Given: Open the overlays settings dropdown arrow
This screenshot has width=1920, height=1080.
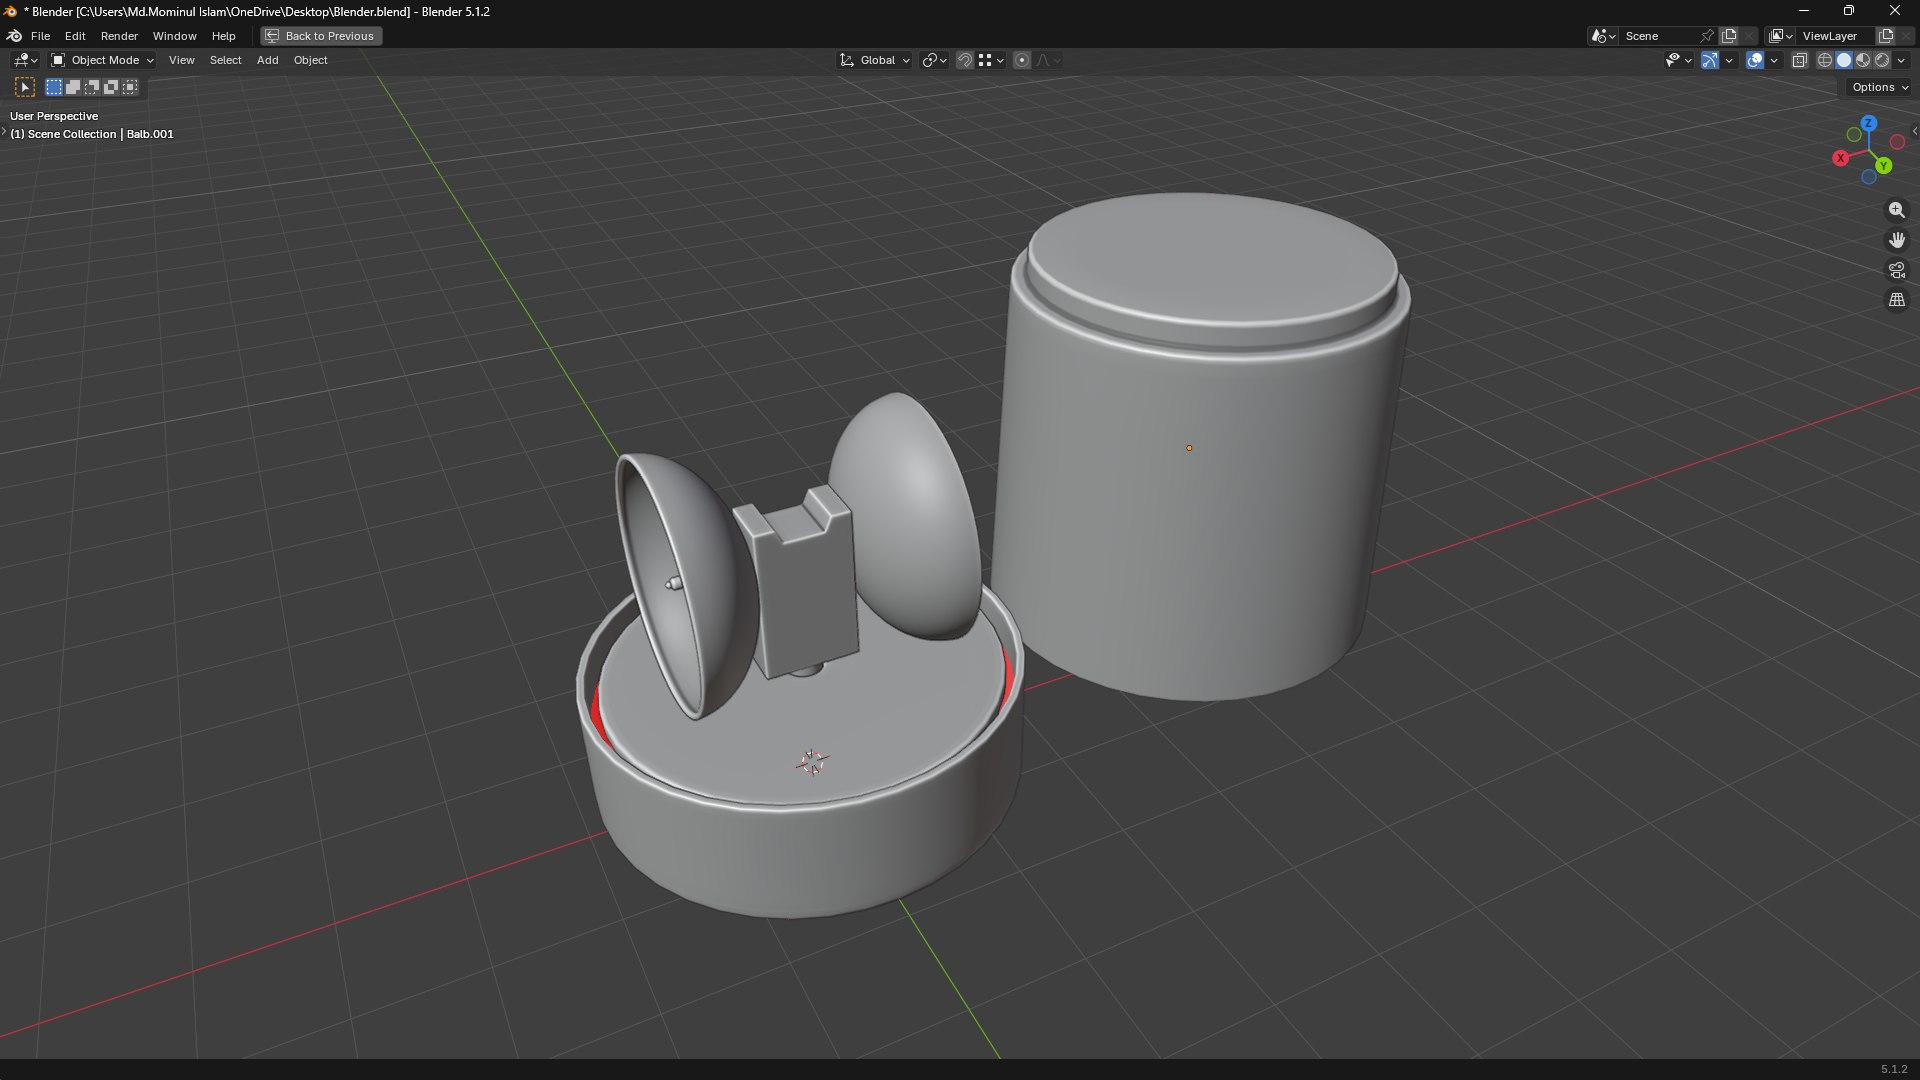Looking at the screenshot, I should point(1774,60).
